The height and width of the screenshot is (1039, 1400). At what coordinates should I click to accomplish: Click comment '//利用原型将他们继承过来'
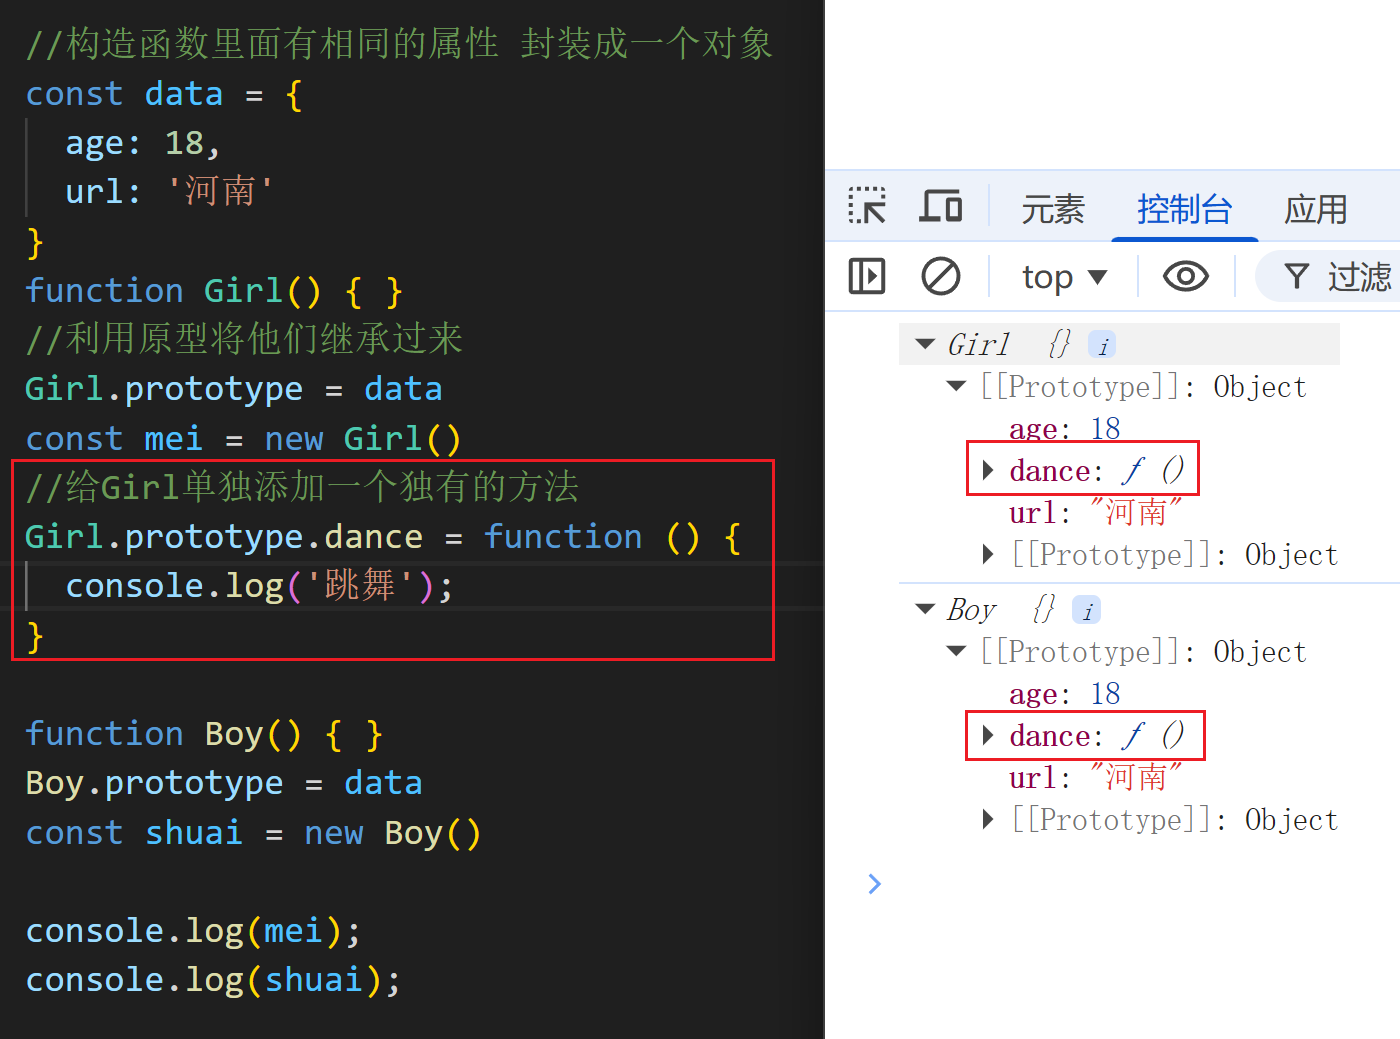[244, 339]
